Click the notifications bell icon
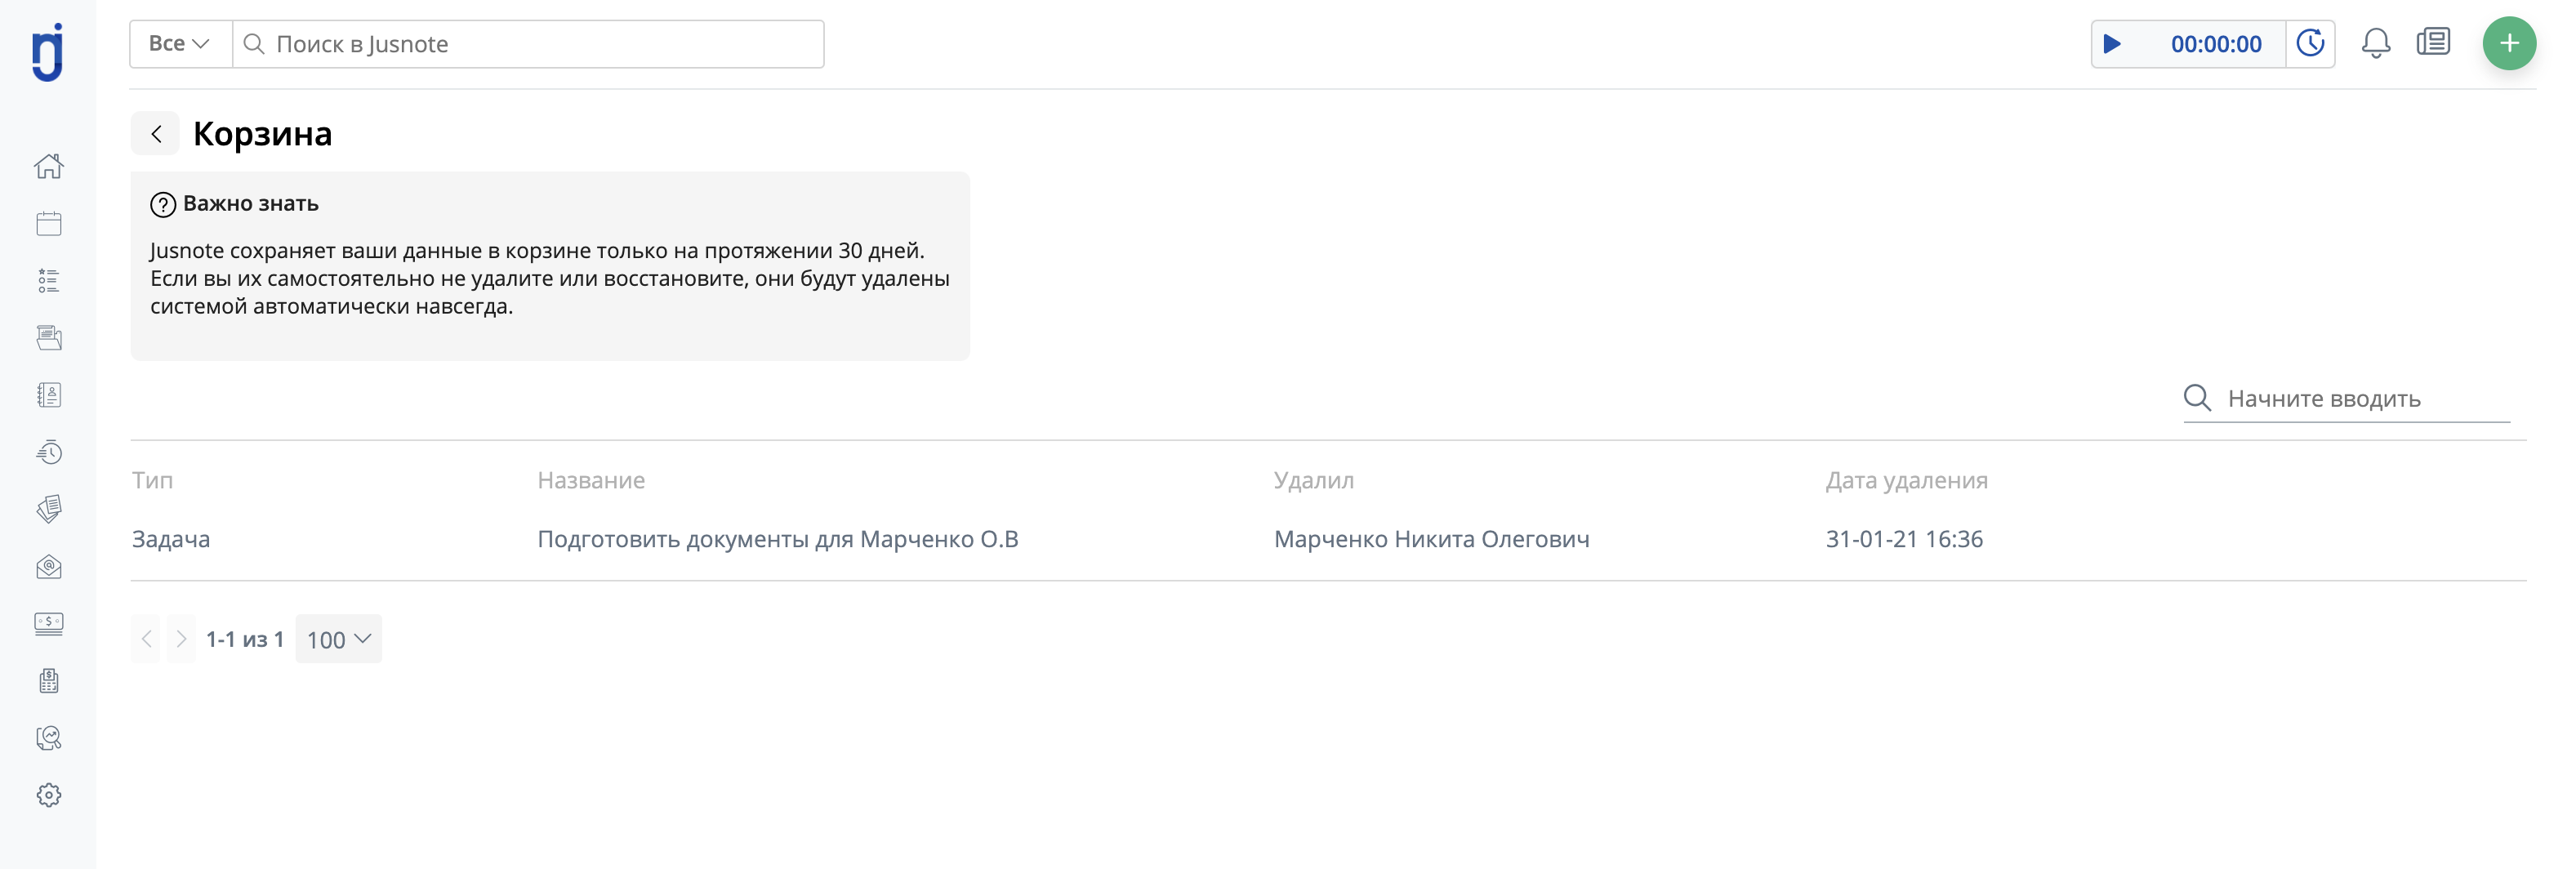The image size is (2576, 869). click(x=2375, y=44)
